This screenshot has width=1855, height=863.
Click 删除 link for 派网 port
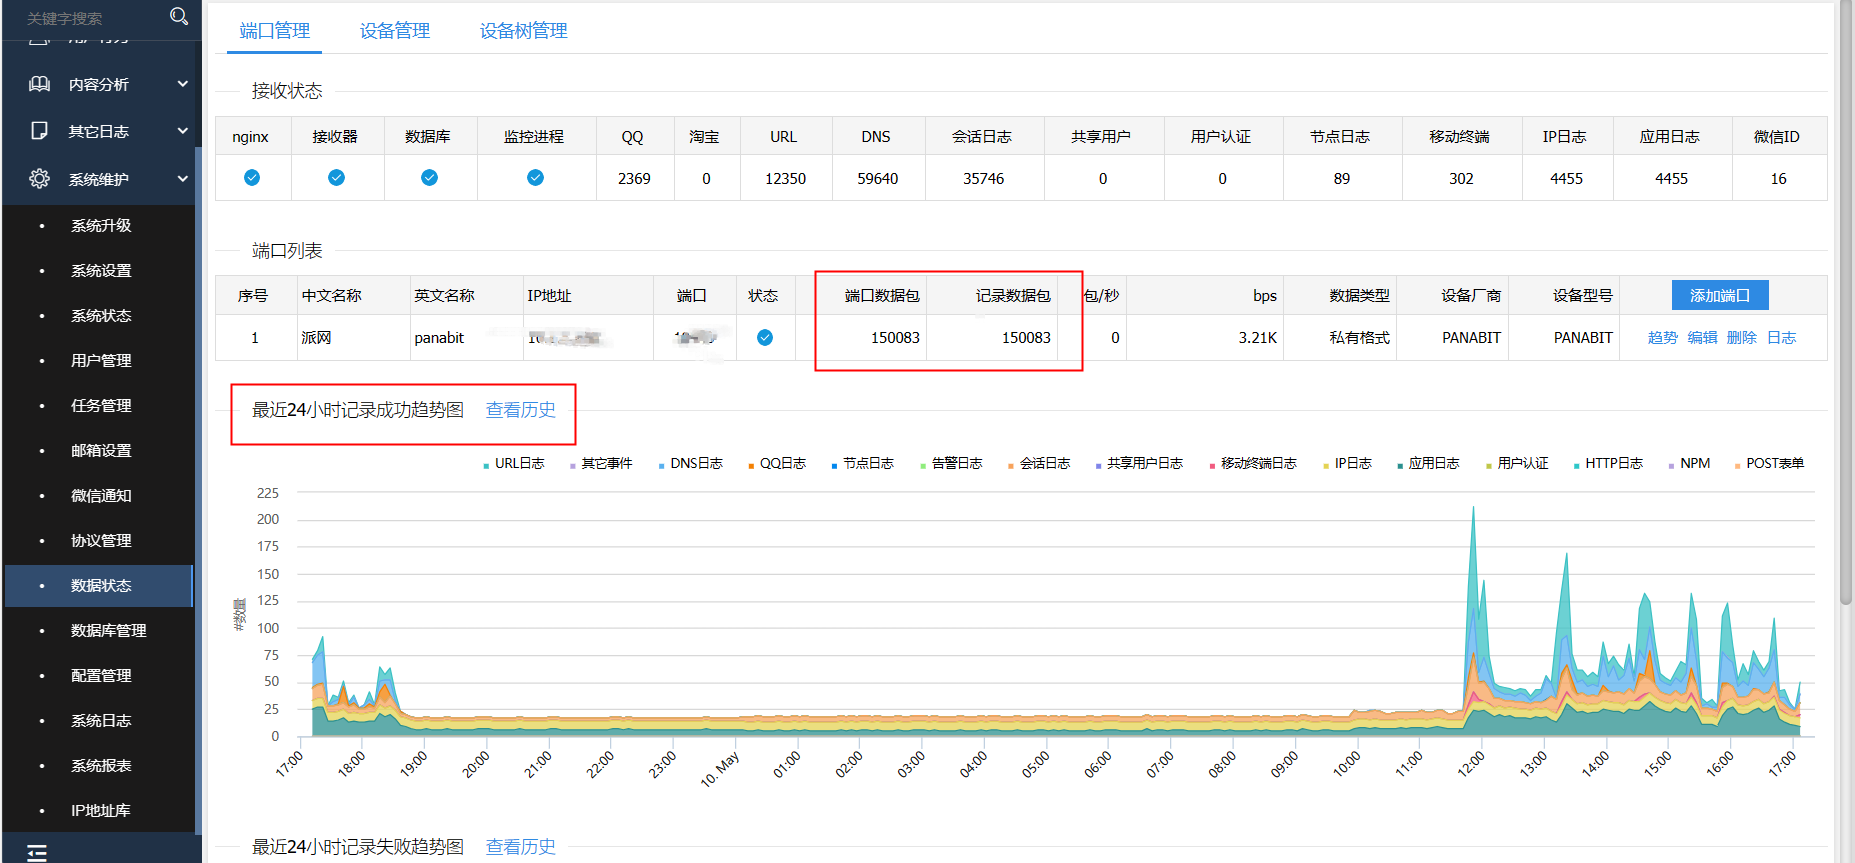click(x=1742, y=338)
